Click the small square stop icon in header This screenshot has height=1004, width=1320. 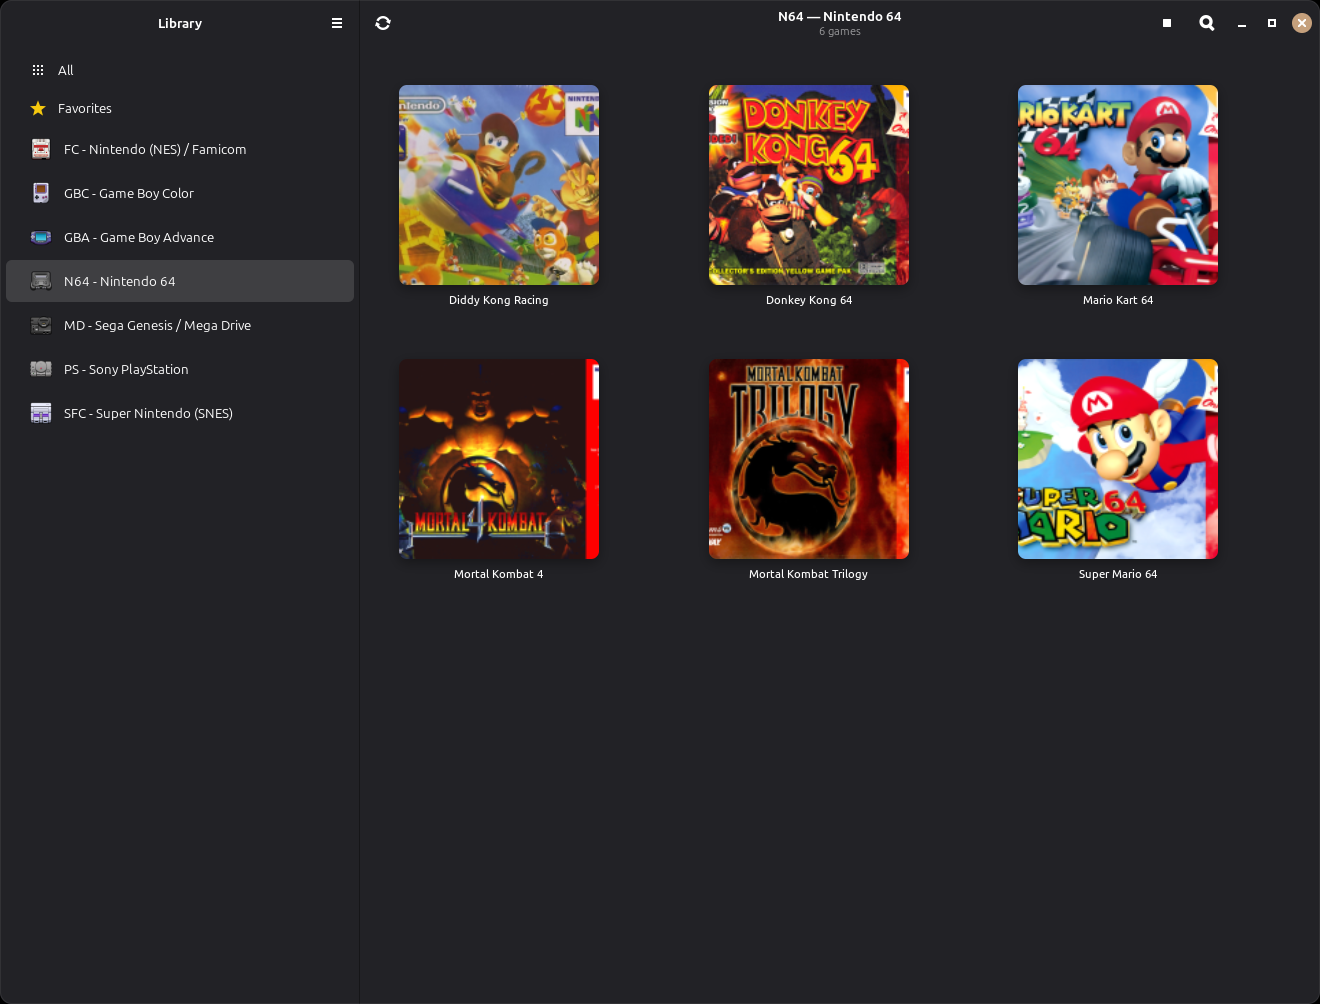[x=1167, y=23]
